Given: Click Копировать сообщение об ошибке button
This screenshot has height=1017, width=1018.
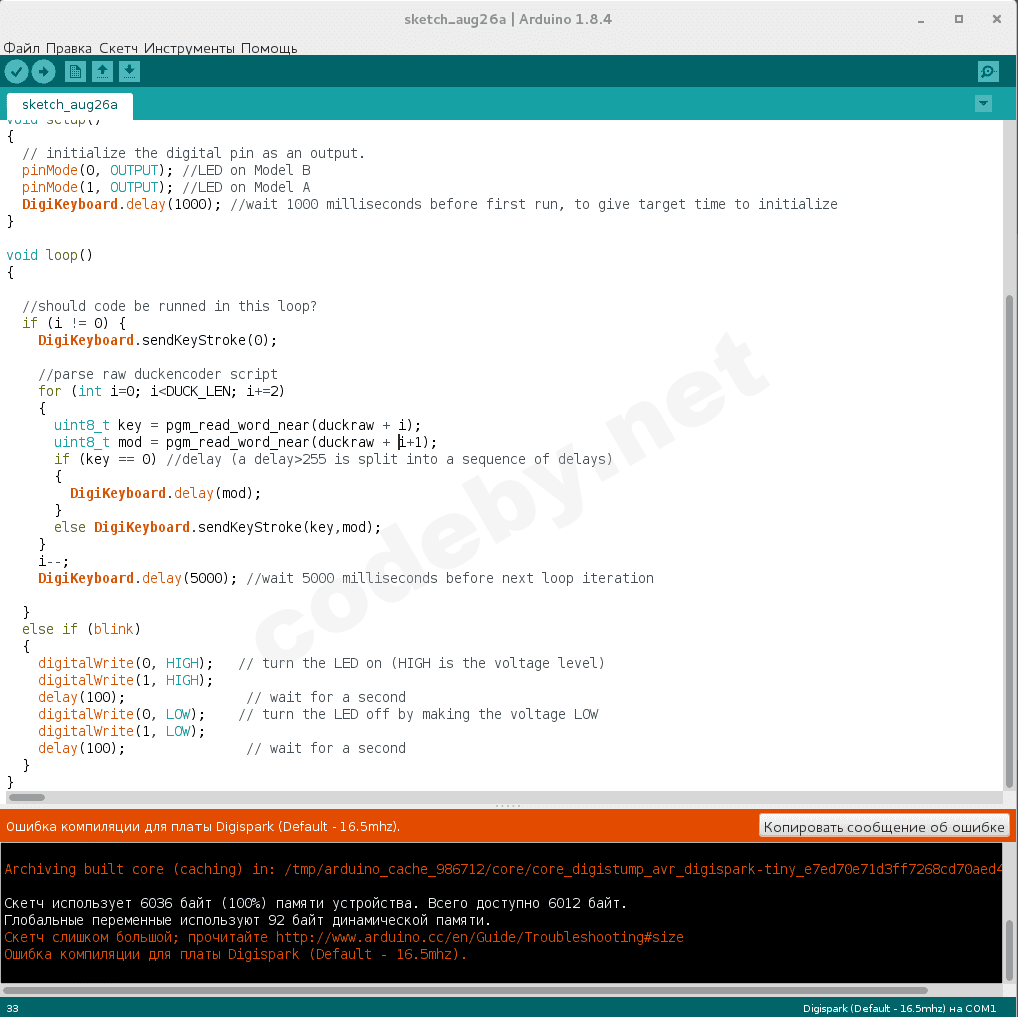Looking at the screenshot, I should [x=884, y=827].
